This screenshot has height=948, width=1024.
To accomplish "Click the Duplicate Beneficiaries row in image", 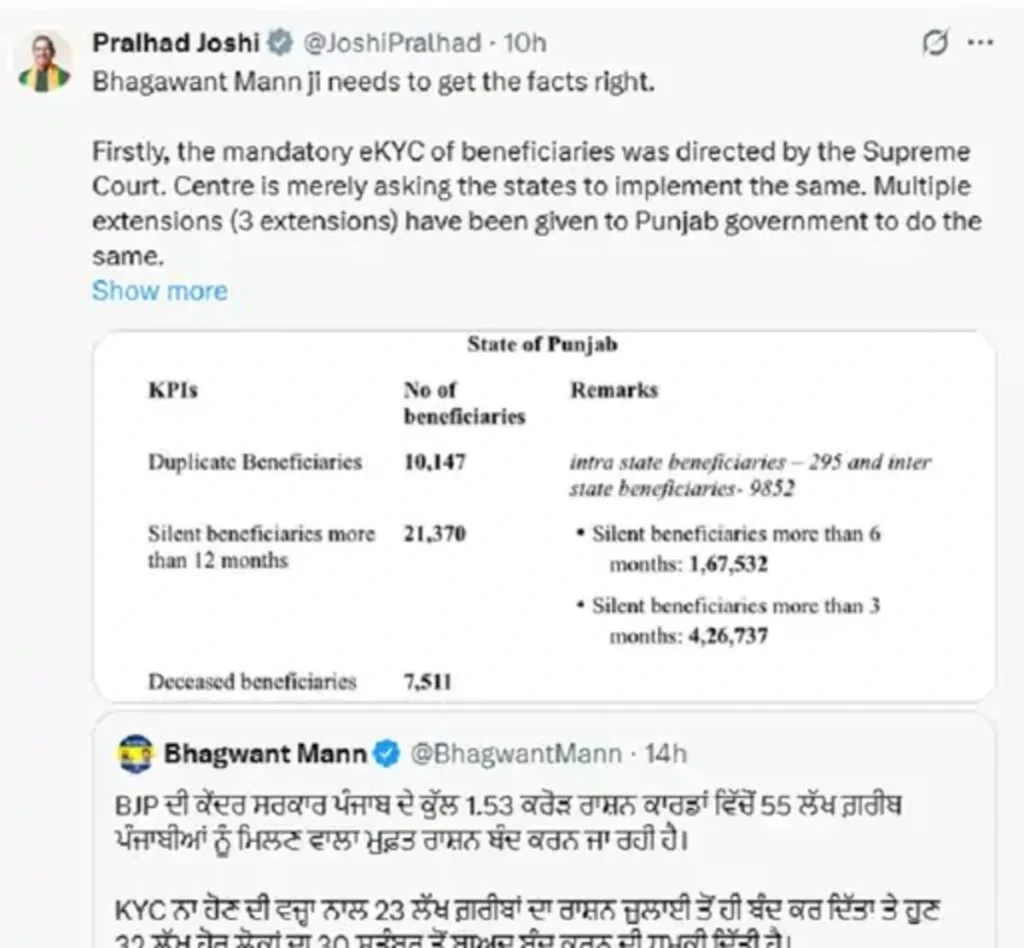I will (255, 462).
